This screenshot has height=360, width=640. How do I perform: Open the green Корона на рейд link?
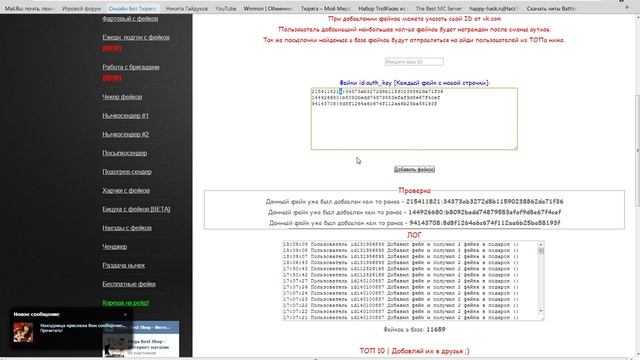(x=125, y=303)
